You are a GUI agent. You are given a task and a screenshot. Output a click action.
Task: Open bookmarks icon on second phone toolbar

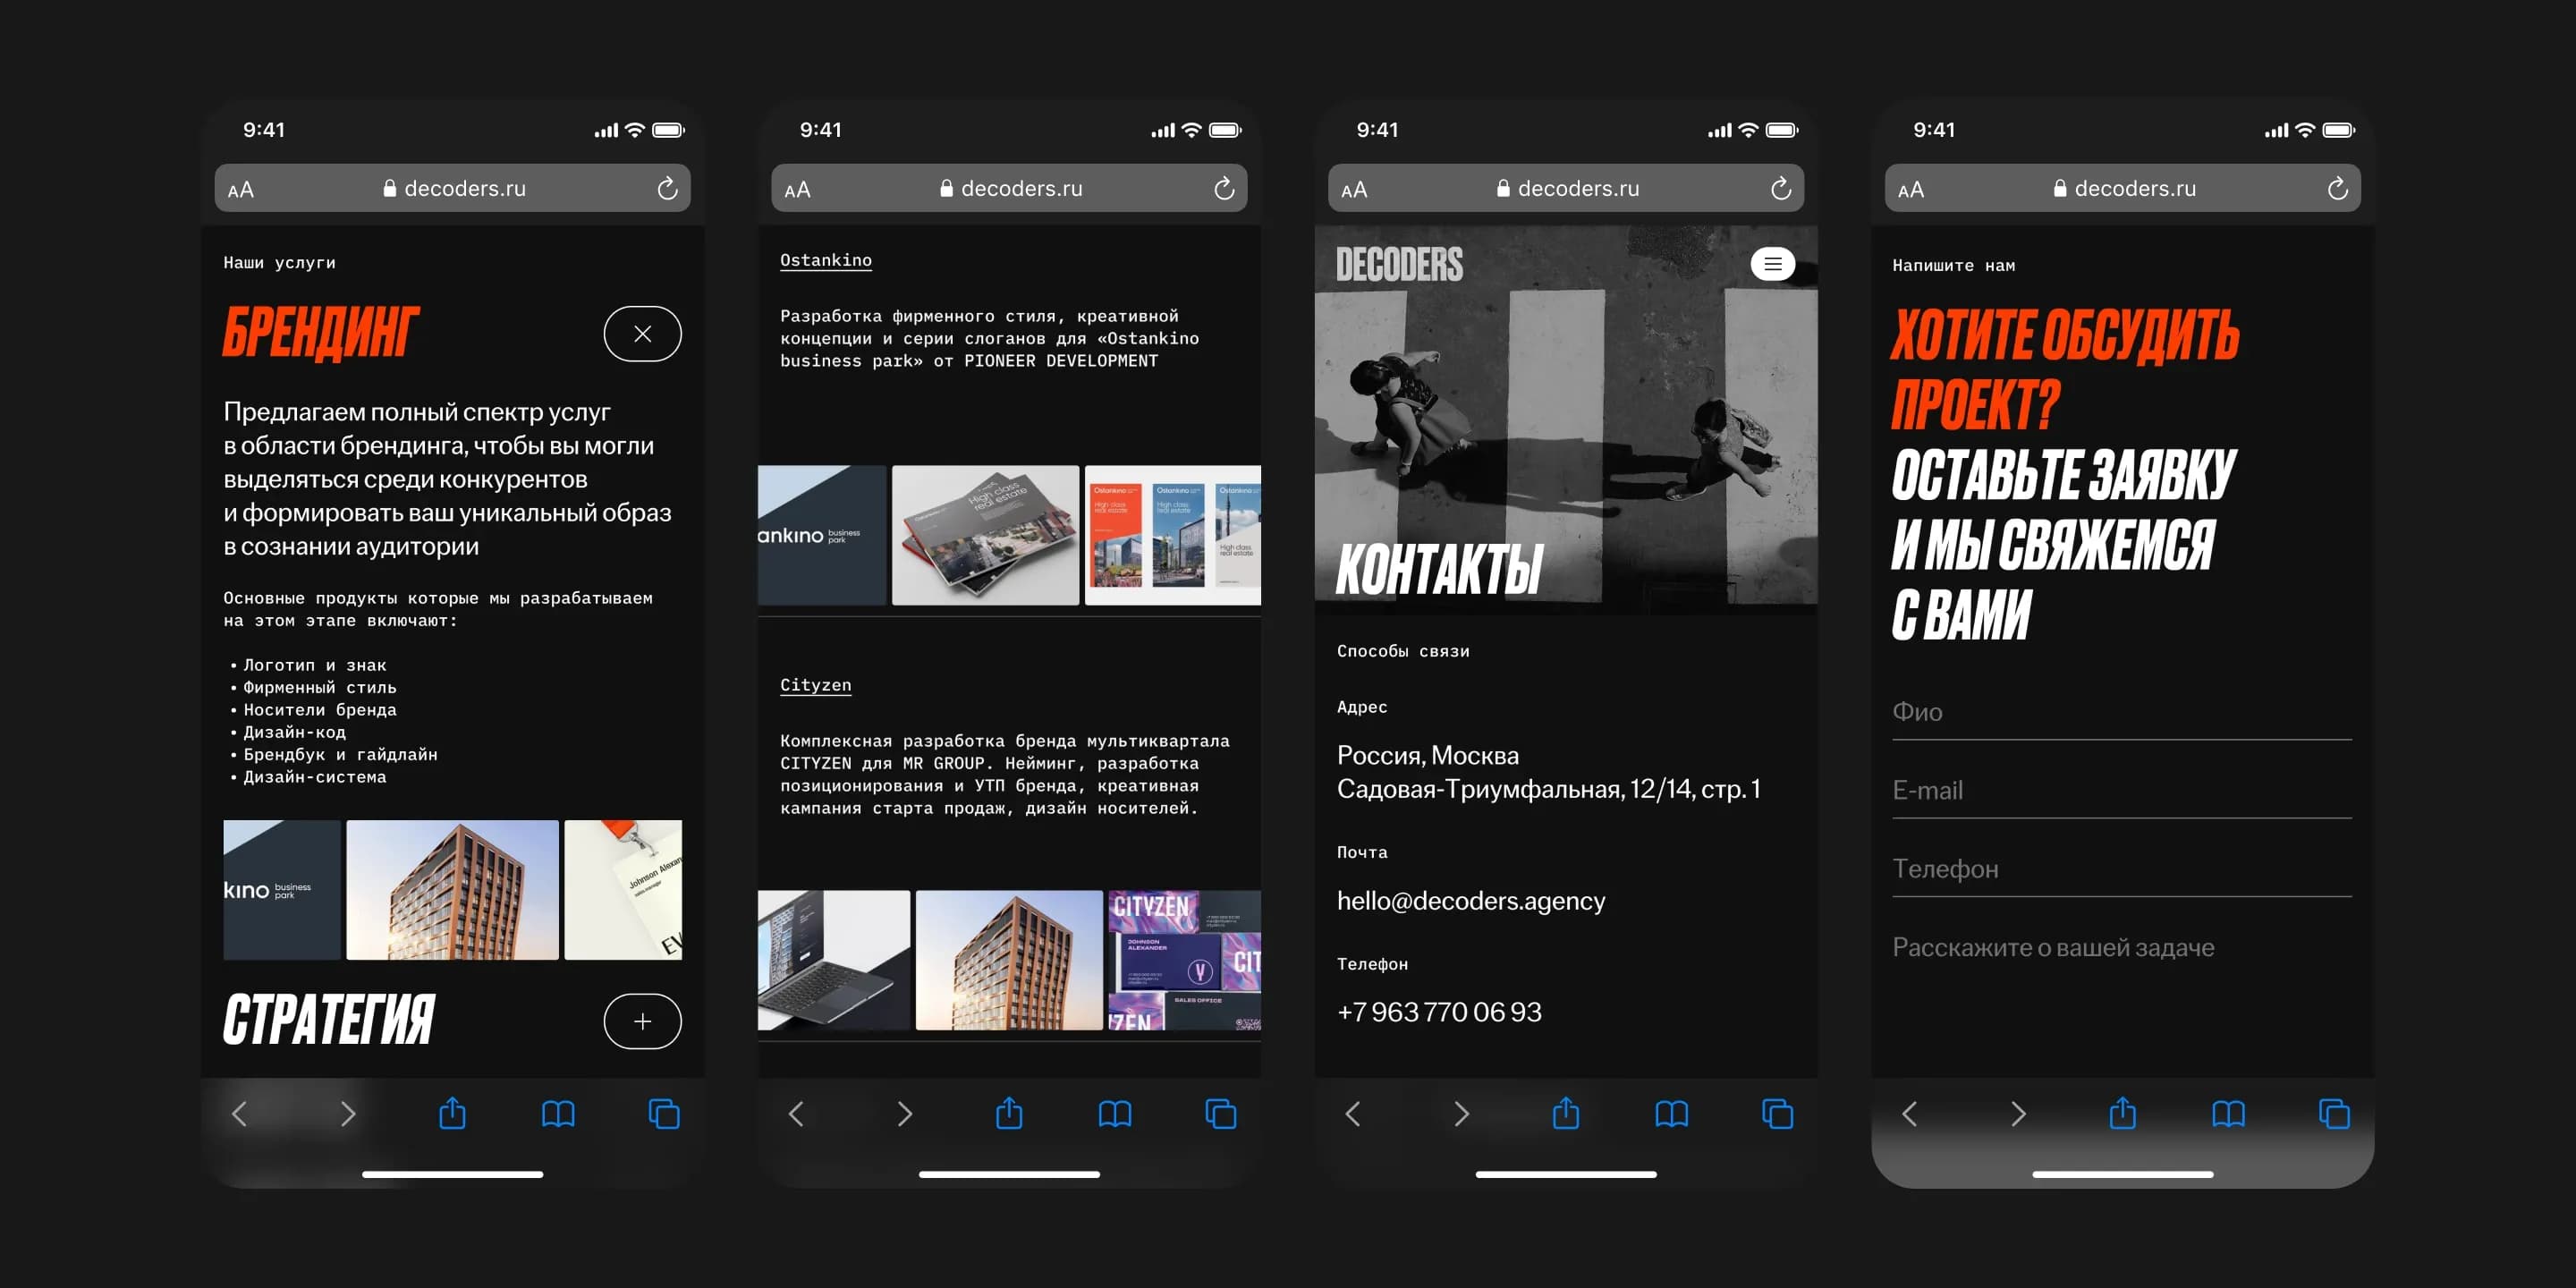1114,1113
